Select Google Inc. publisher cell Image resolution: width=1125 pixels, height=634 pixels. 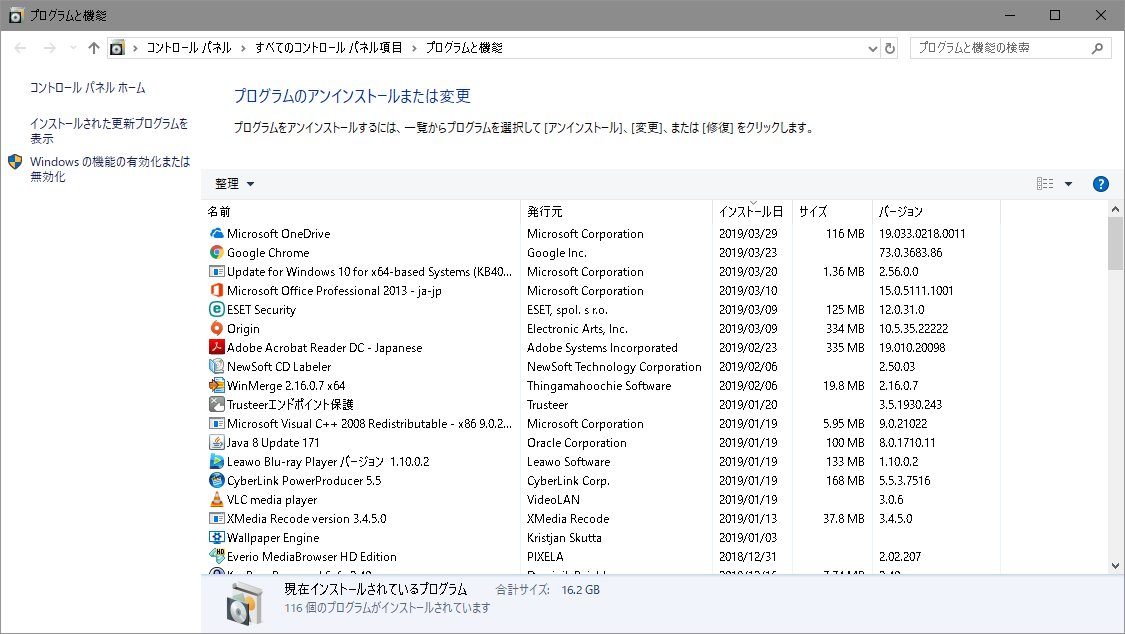tap(557, 252)
